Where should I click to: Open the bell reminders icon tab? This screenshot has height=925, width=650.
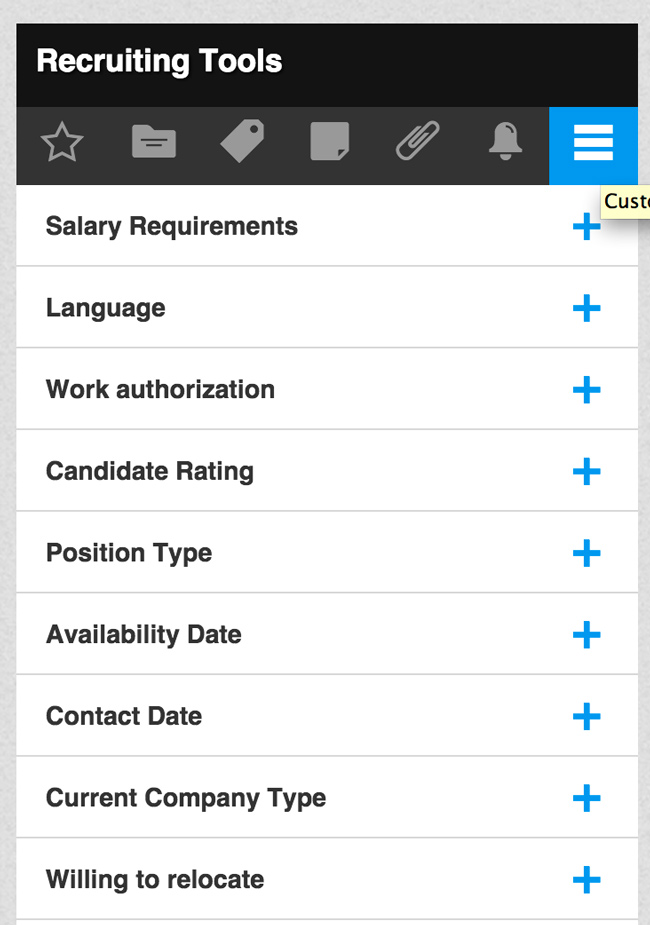click(506, 143)
